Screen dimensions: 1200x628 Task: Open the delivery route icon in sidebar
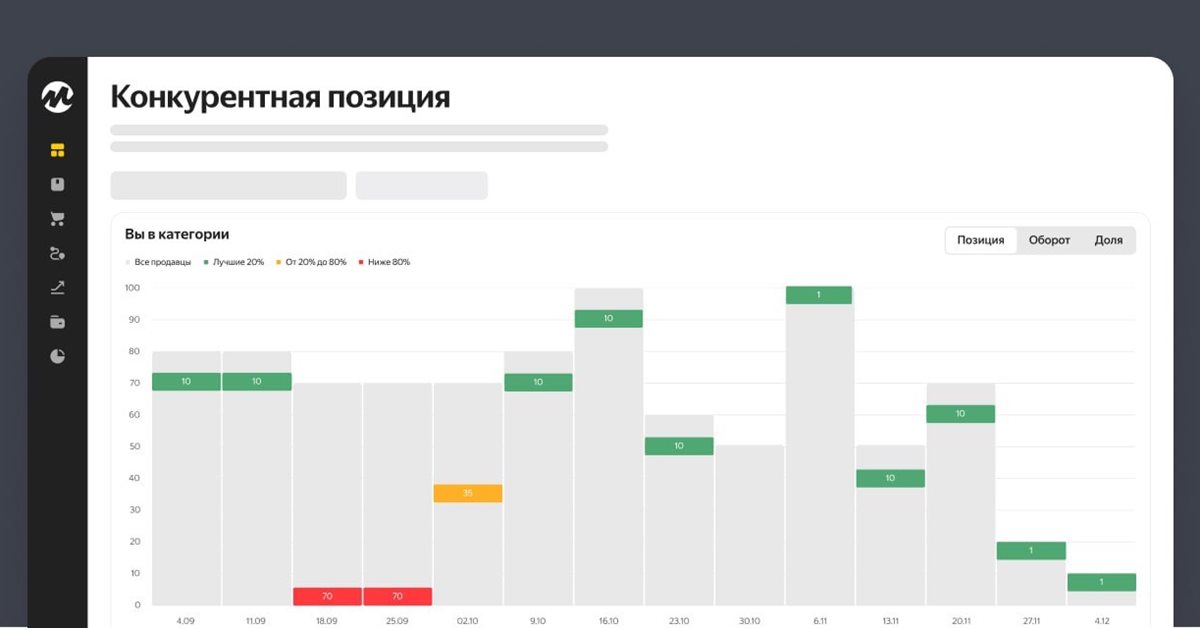coord(57,254)
